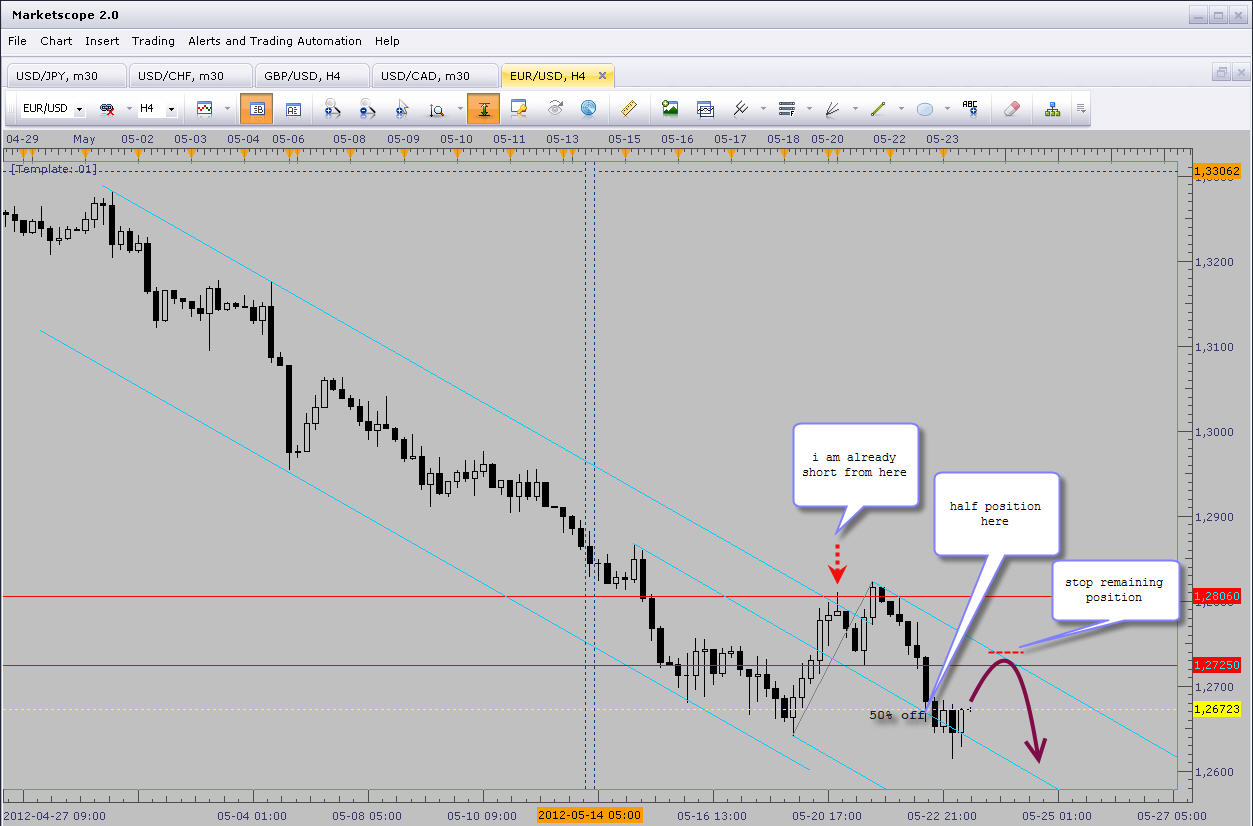This screenshot has height=826, width=1253.
Task: Click the orange 1,33062 price label
Action: pyautogui.click(x=1217, y=171)
